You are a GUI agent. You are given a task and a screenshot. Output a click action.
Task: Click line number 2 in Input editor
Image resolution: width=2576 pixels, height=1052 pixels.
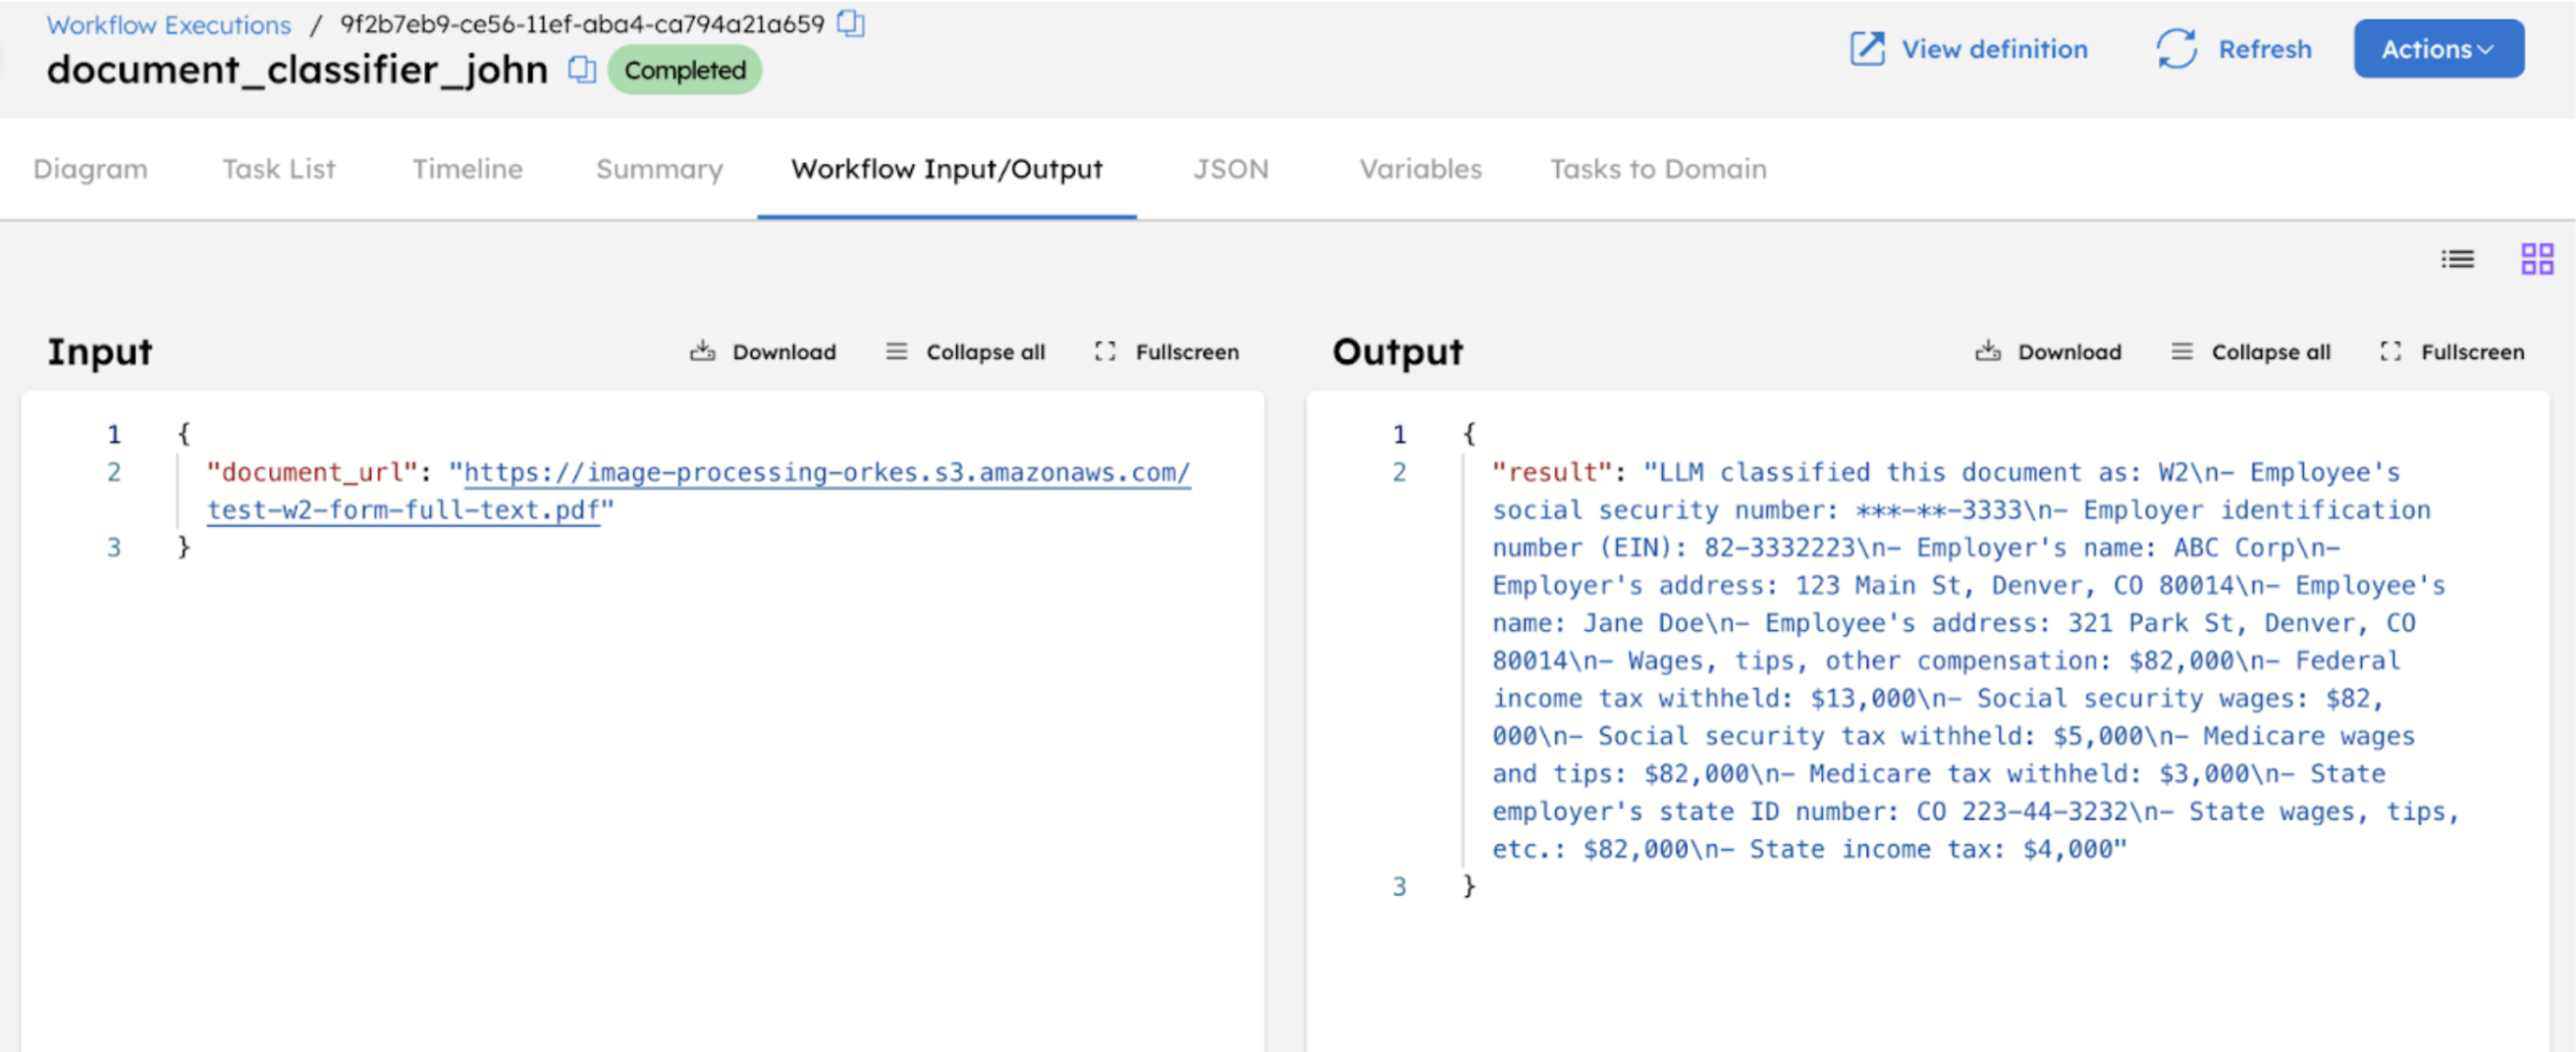coord(114,472)
